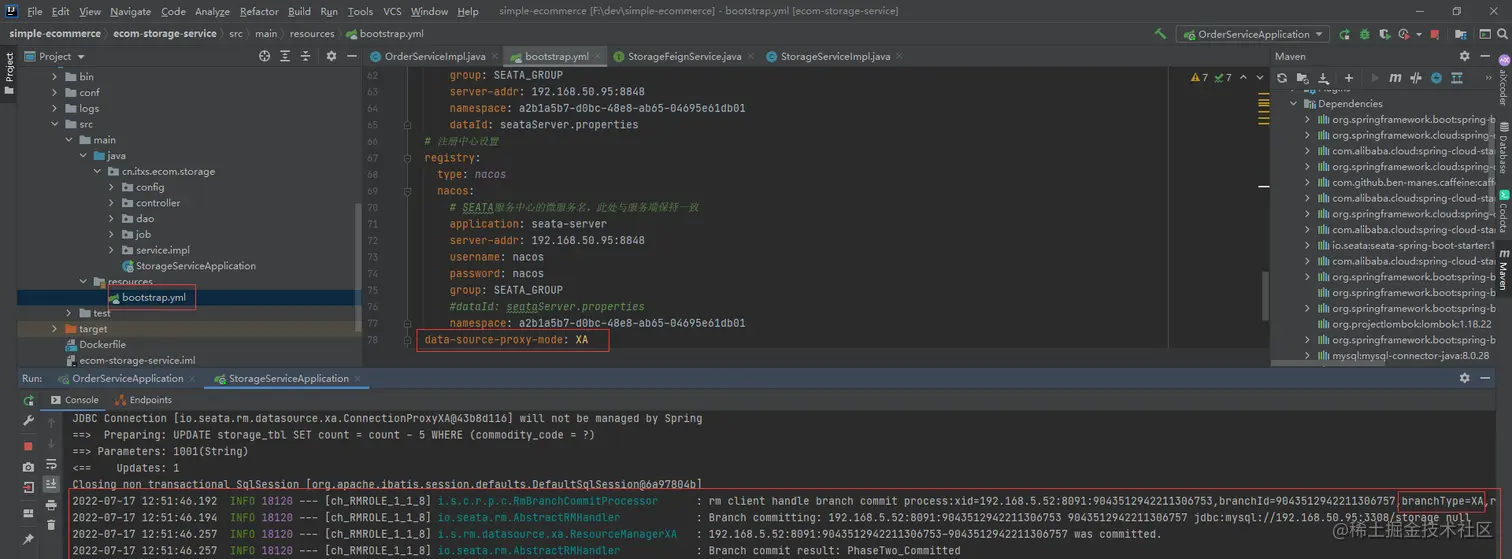The image size is (1512, 559).
Task: Click the Print console output icon
Action: 51,505
